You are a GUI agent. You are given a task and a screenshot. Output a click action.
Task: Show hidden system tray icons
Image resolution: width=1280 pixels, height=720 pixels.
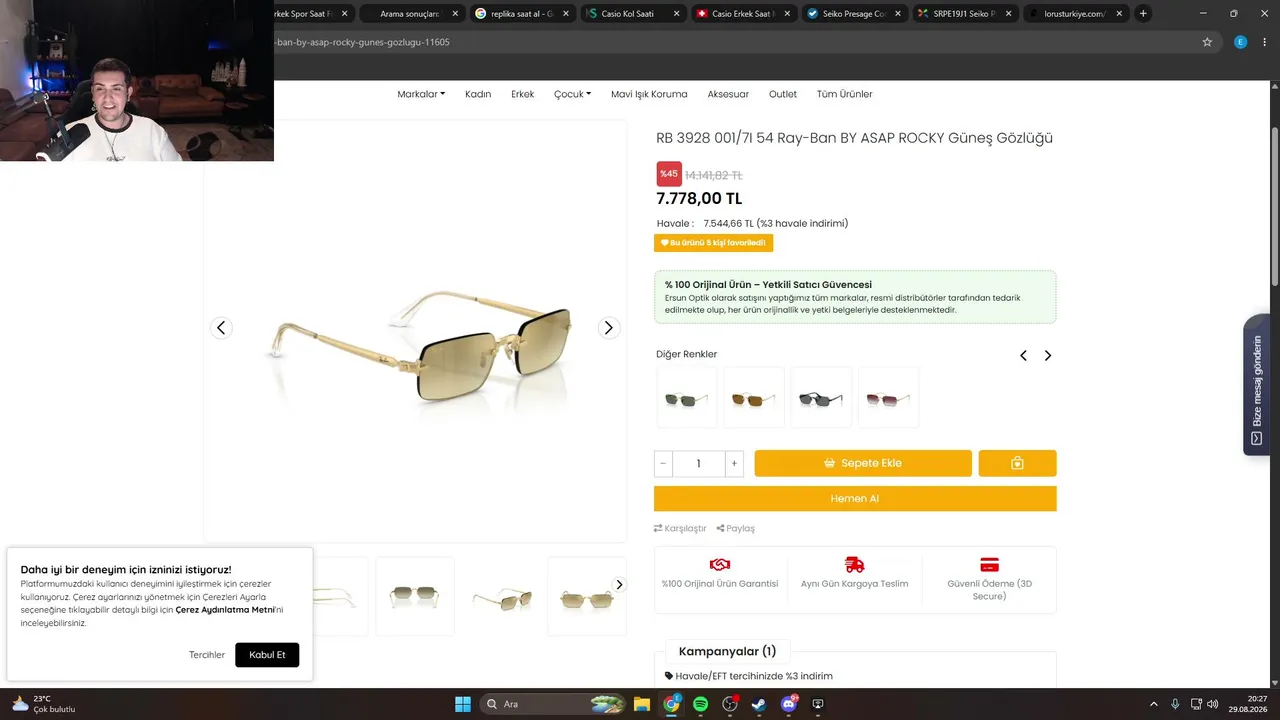(x=1153, y=704)
